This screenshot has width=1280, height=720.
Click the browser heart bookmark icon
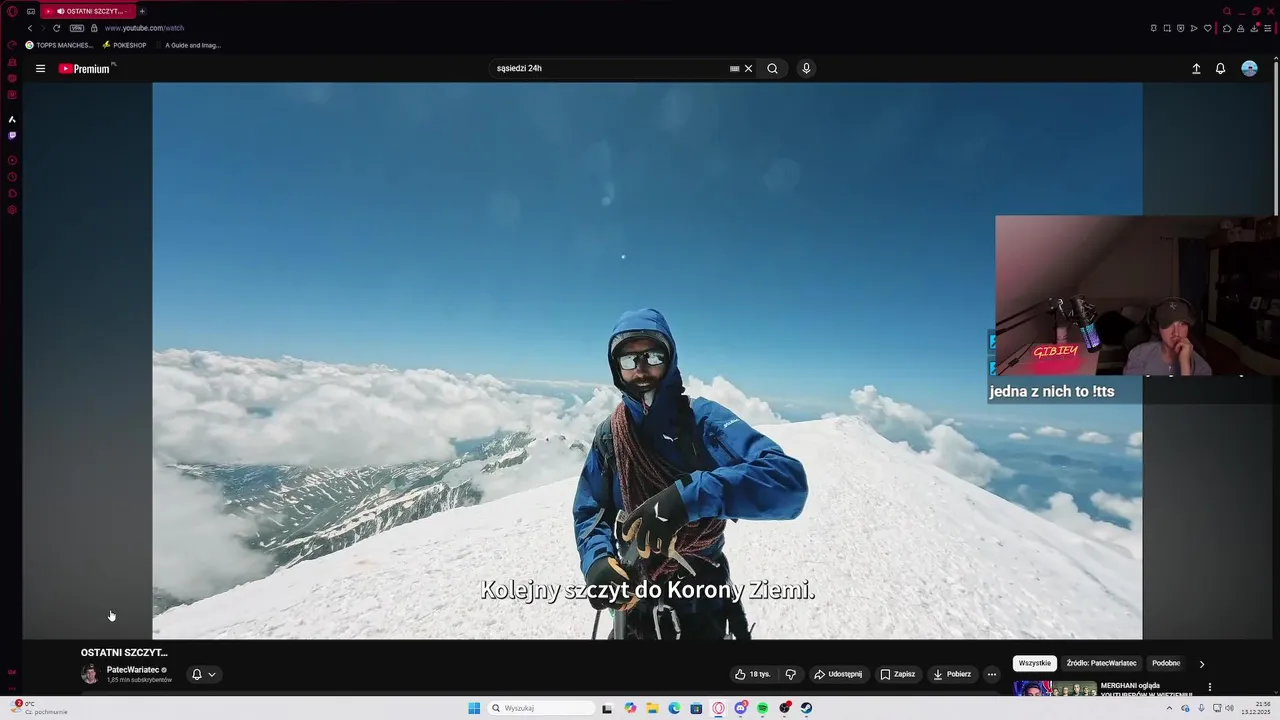[x=1207, y=28]
